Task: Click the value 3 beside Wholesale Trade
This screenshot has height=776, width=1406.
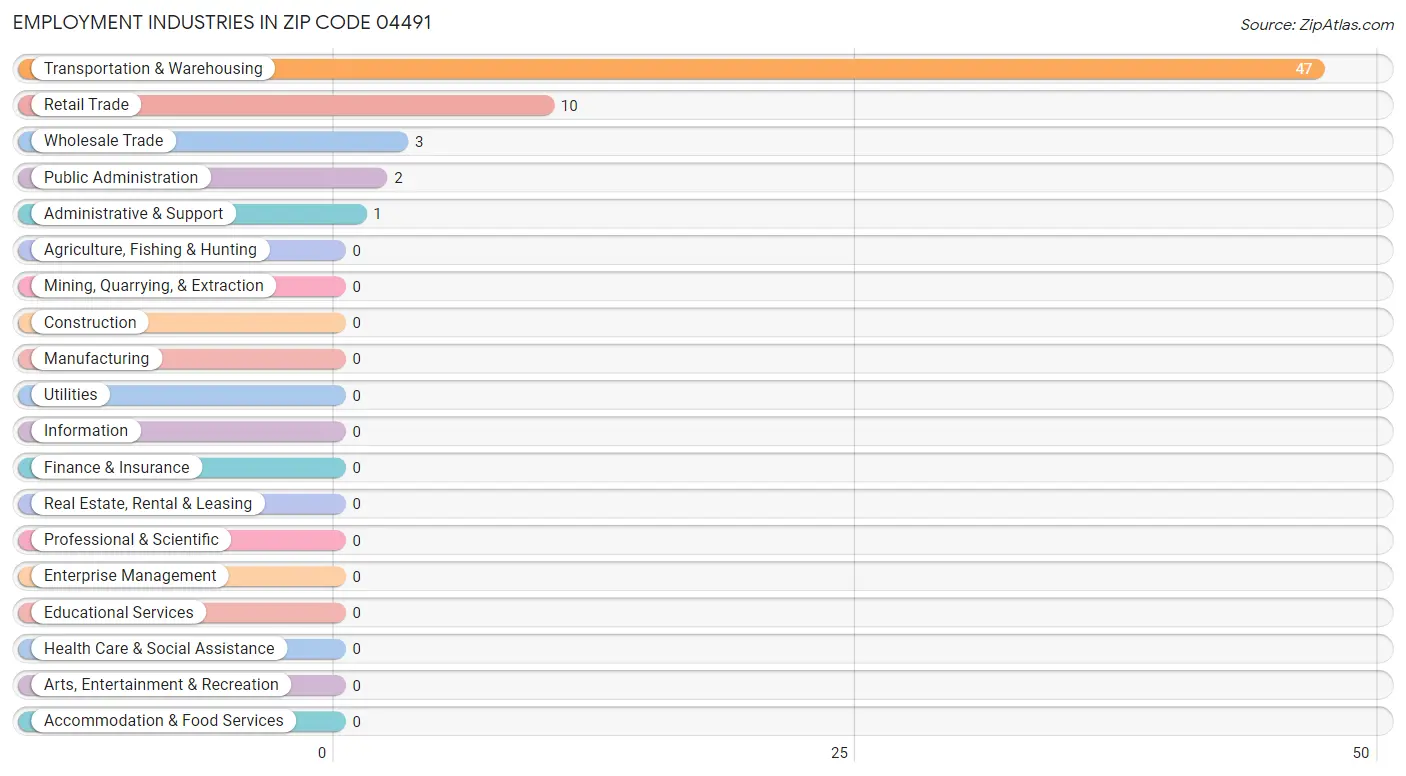Action: pyautogui.click(x=419, y=142)
